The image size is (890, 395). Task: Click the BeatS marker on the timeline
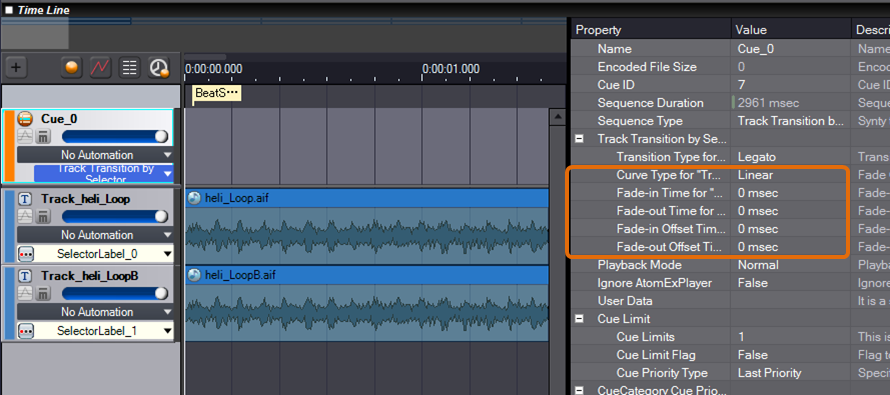(x=217, y=93)
